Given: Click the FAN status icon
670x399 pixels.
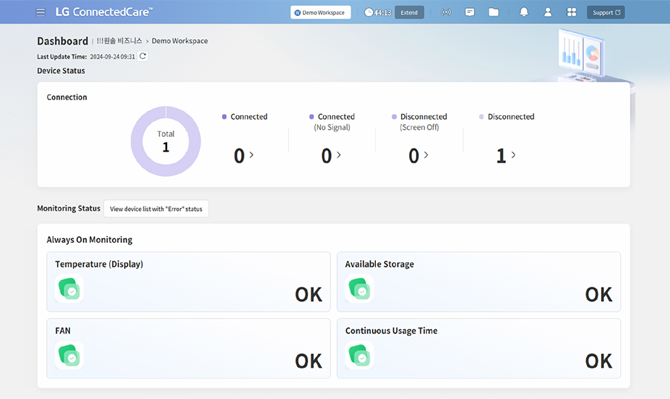Looking at the screenshot, I should coord(69,355).
